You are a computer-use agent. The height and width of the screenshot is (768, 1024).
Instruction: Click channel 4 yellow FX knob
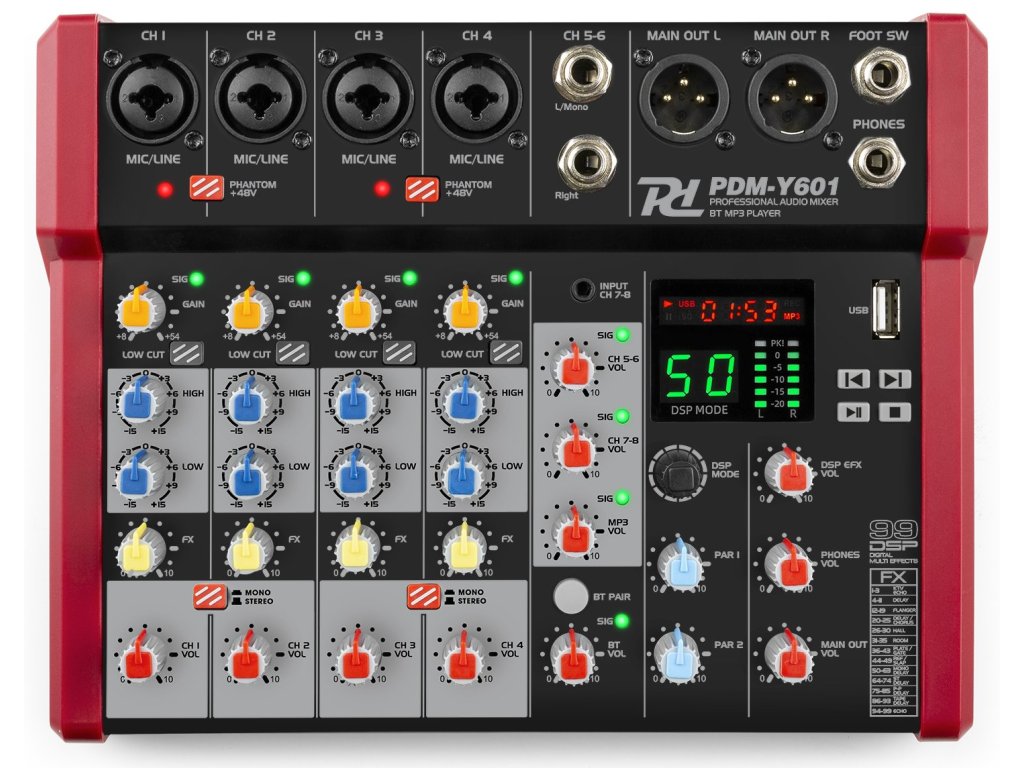point(464,549)
